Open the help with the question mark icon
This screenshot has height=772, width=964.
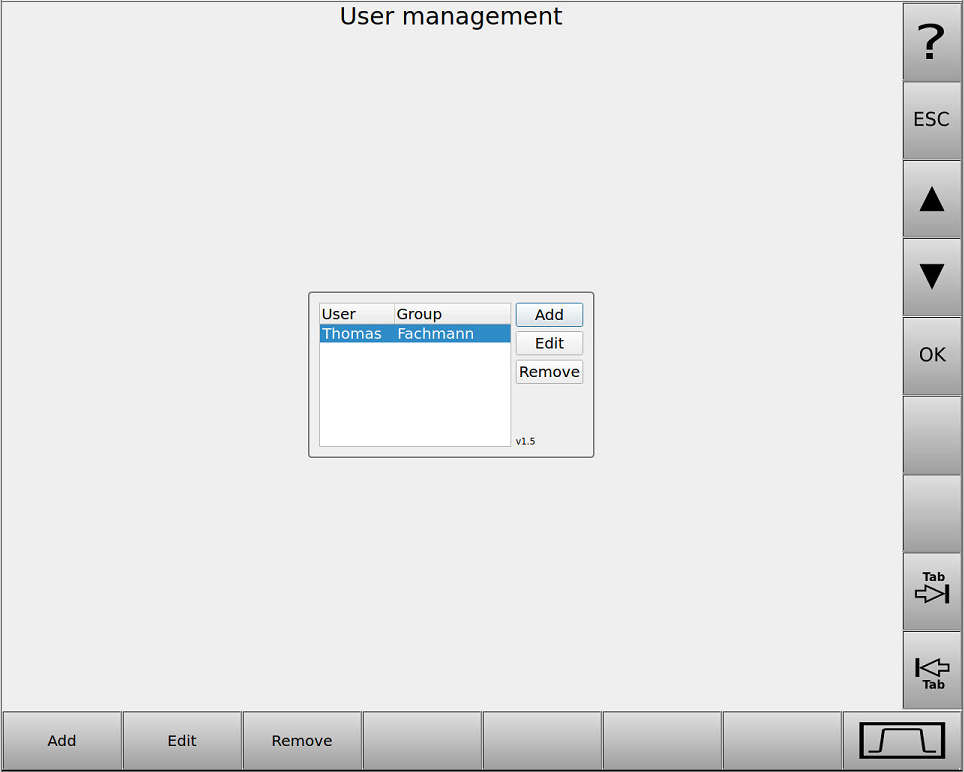point(931,42)
